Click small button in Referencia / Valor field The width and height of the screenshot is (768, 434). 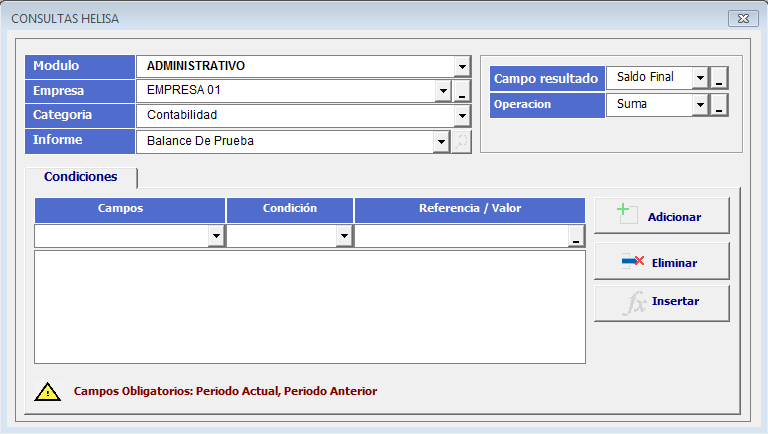pyautogui.click(x=576, y=236)
